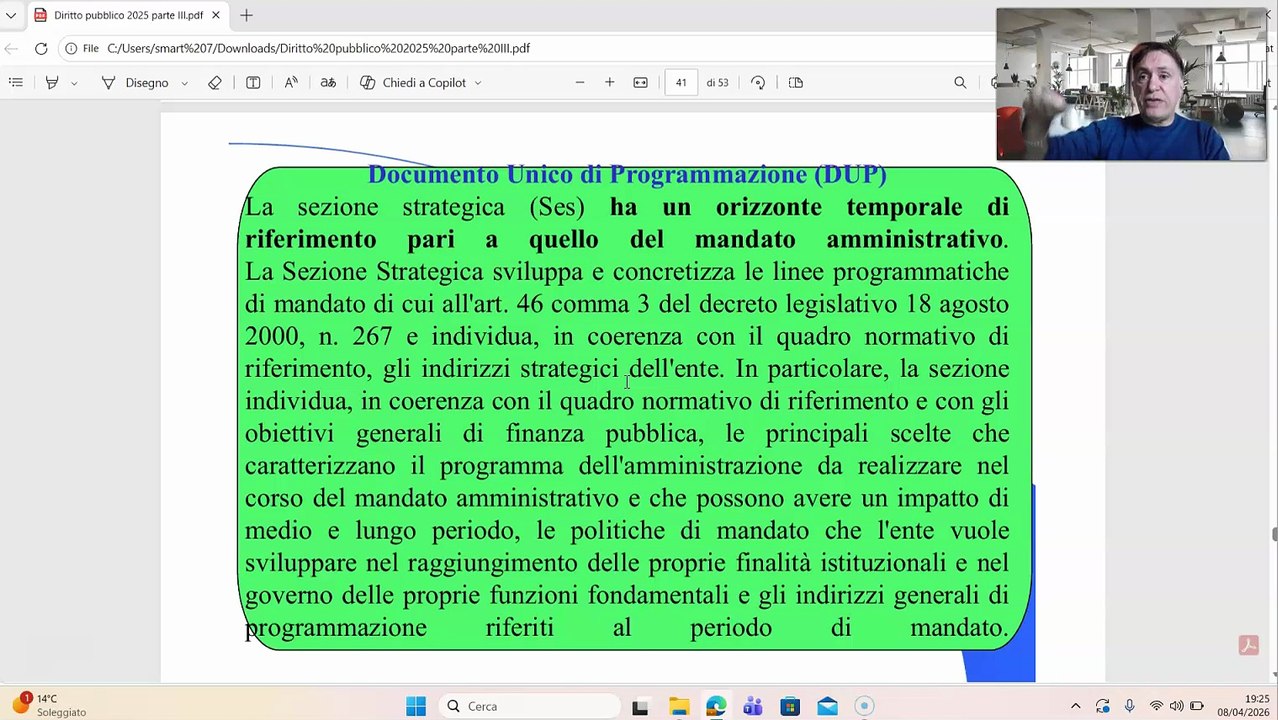Open the table of contents sidebar
This screenshot has width=1278, height=720.
click(16, 83)
